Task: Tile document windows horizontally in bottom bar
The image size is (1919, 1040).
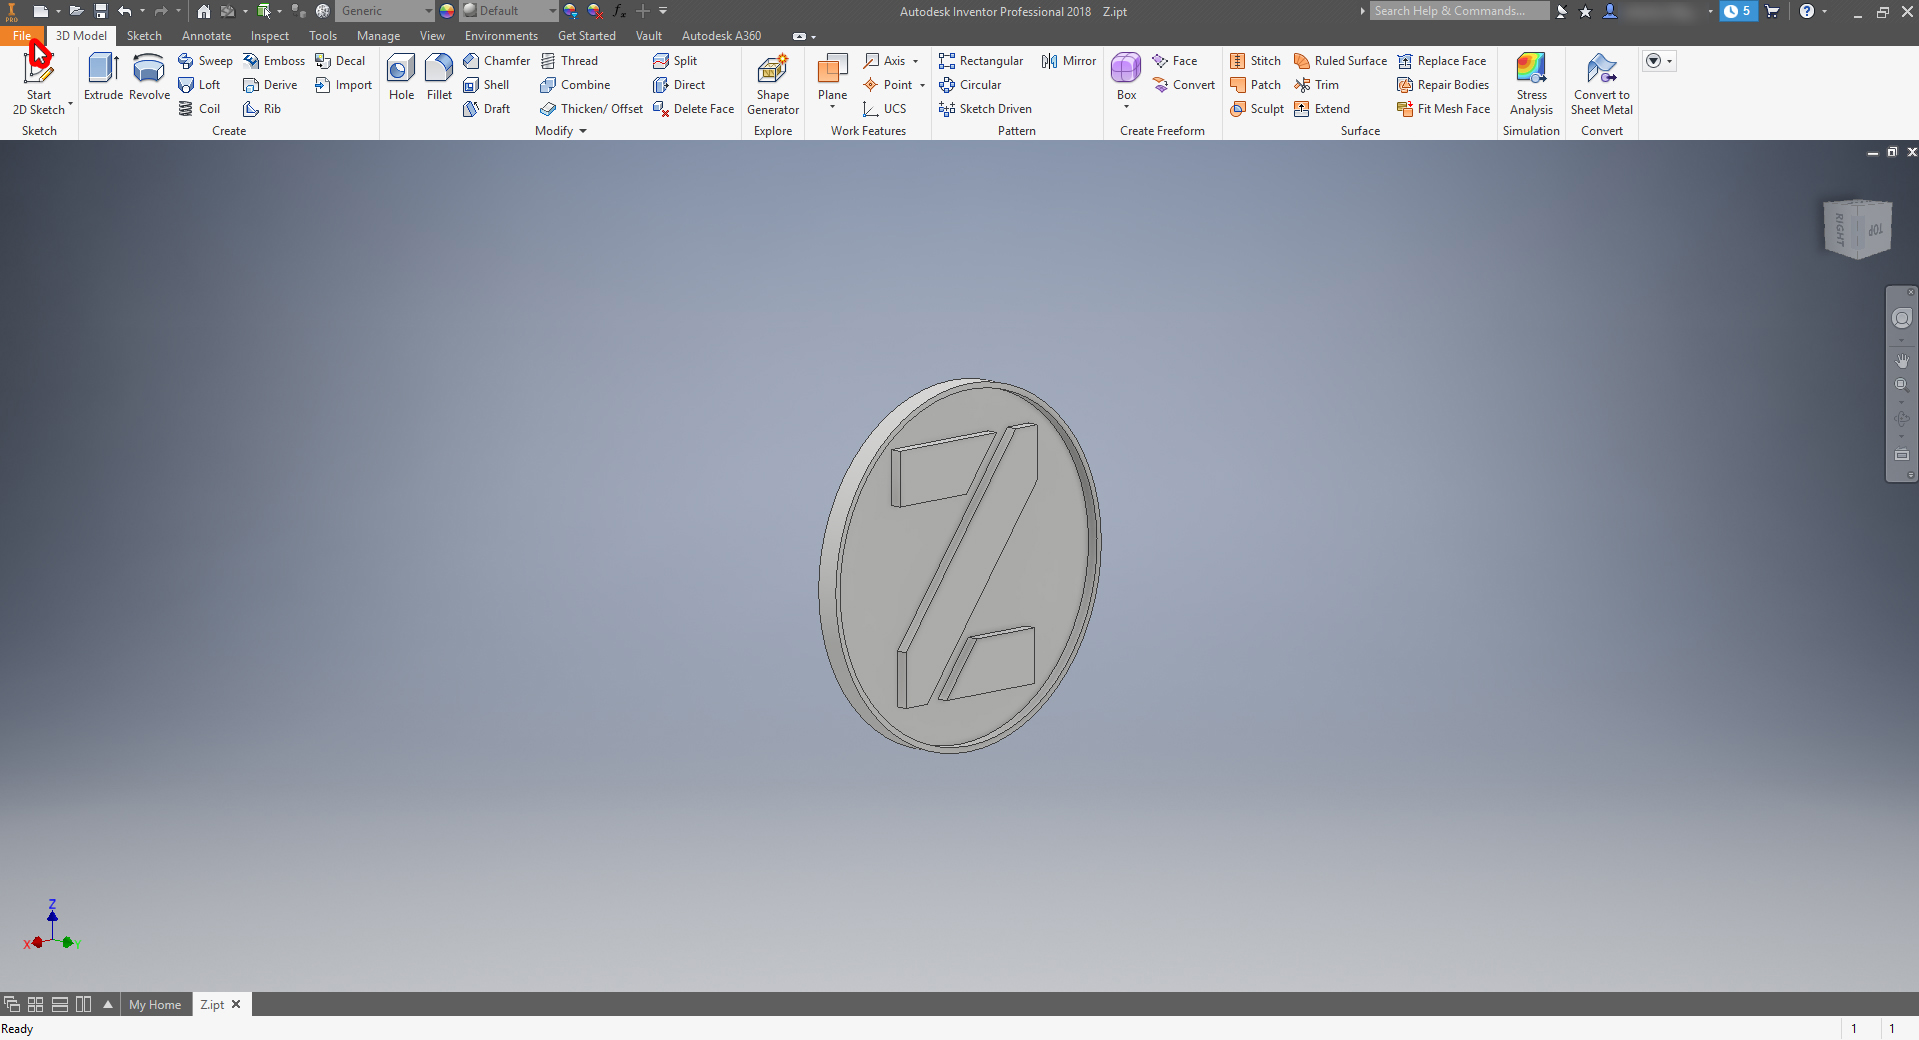Action: pos(60,1004)
